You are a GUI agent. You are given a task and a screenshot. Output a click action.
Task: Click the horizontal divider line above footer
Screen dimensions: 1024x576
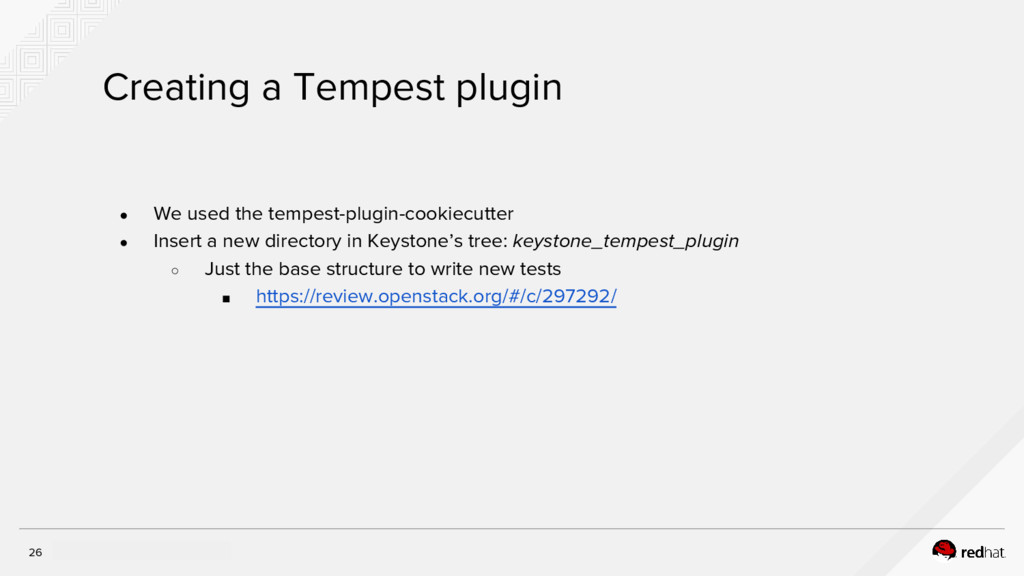(x=512, y=528)
